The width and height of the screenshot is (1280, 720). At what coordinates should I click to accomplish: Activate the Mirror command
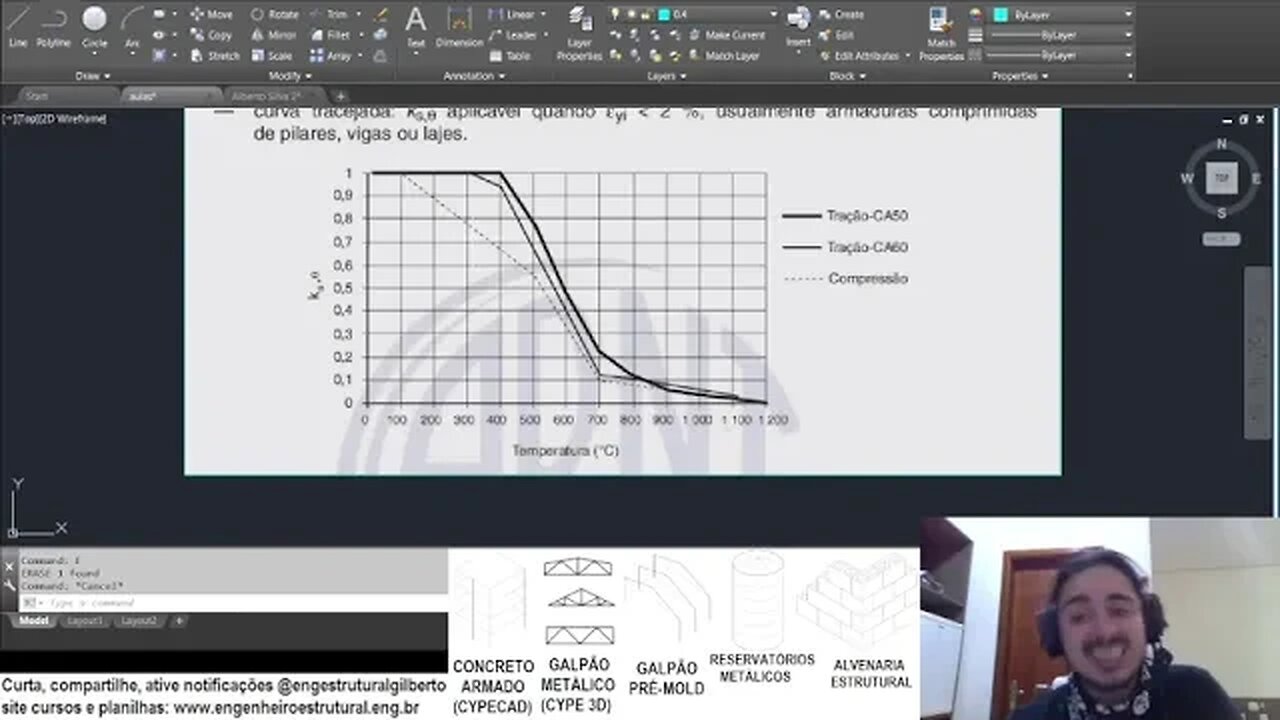coord(273,35)
